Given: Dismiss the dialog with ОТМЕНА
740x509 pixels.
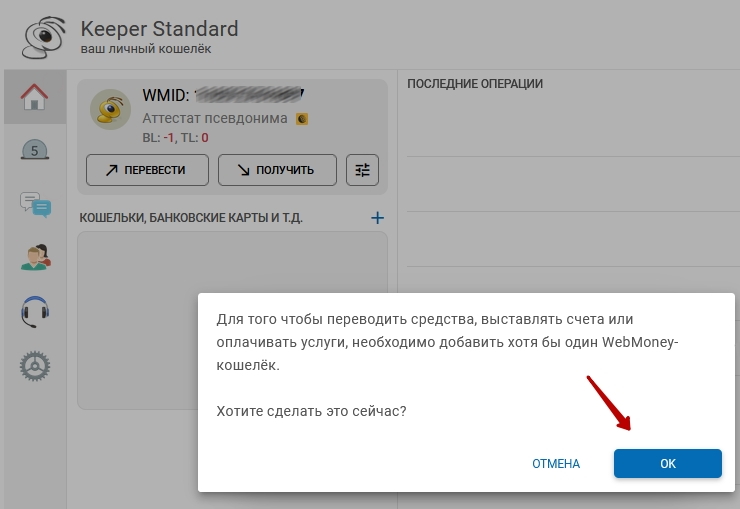Looking at the screenshot, I should [556, 464].
